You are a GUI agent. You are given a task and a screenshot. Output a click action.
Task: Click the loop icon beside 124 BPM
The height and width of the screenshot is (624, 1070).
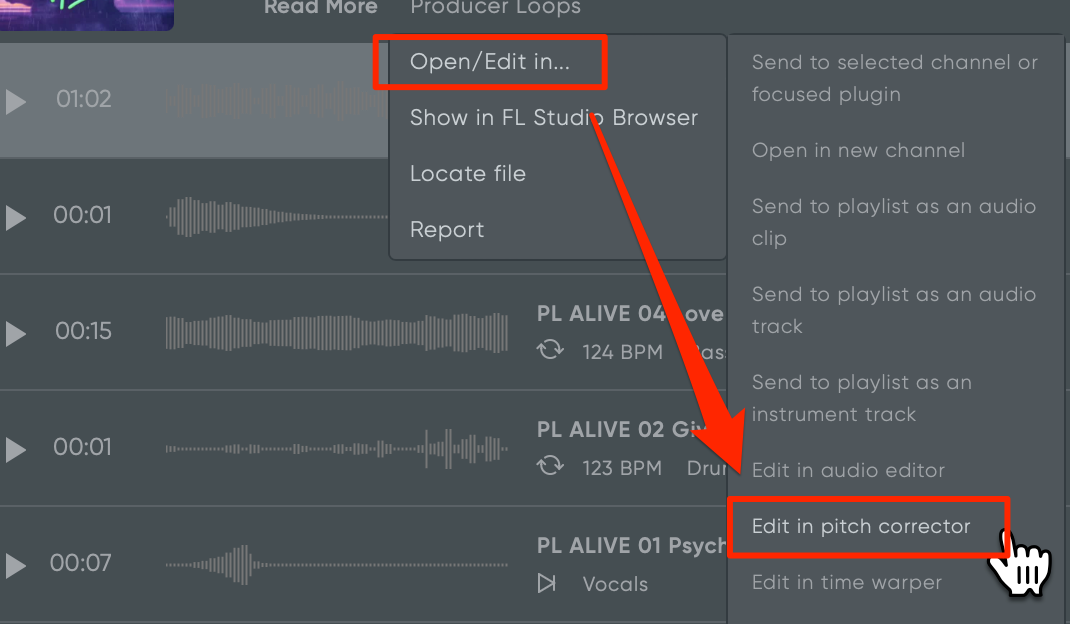[x=550, y=351]
